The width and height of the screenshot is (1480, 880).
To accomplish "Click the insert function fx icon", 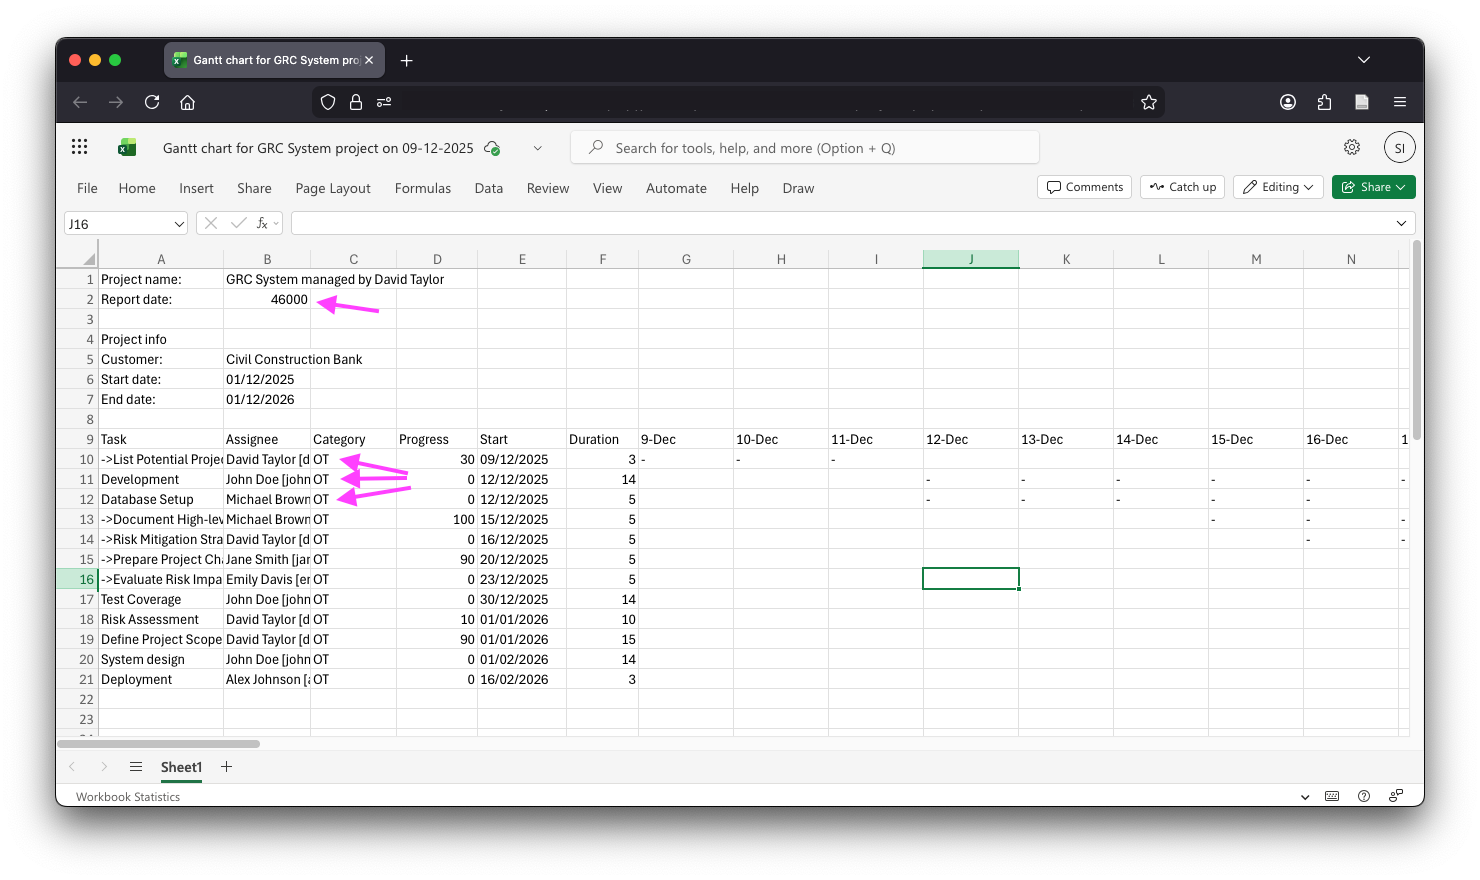I will (x=262, y=223).
